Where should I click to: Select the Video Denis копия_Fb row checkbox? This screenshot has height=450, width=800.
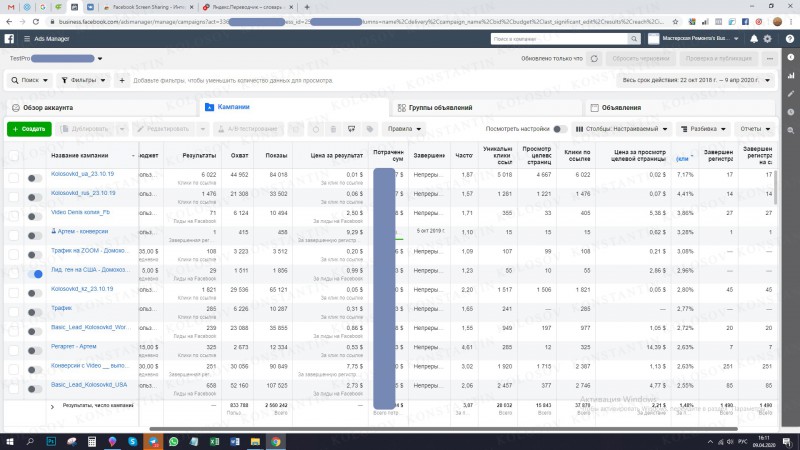coord(14,216)
